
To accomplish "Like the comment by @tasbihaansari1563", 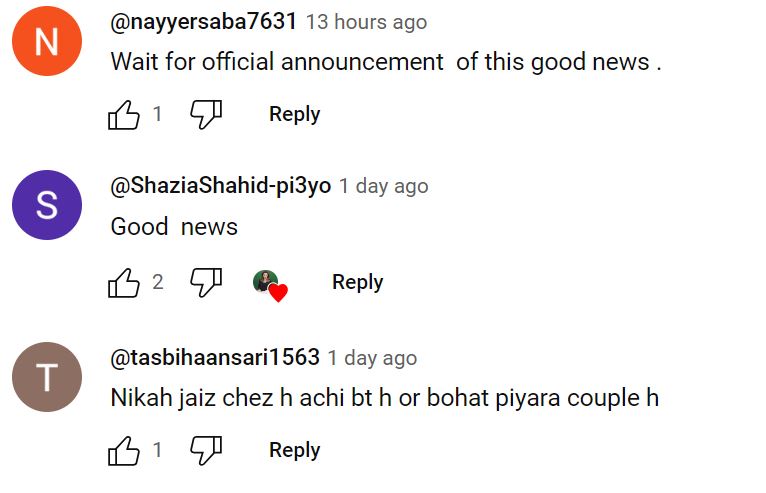I will pyautogui.click(x=124, y=450).
